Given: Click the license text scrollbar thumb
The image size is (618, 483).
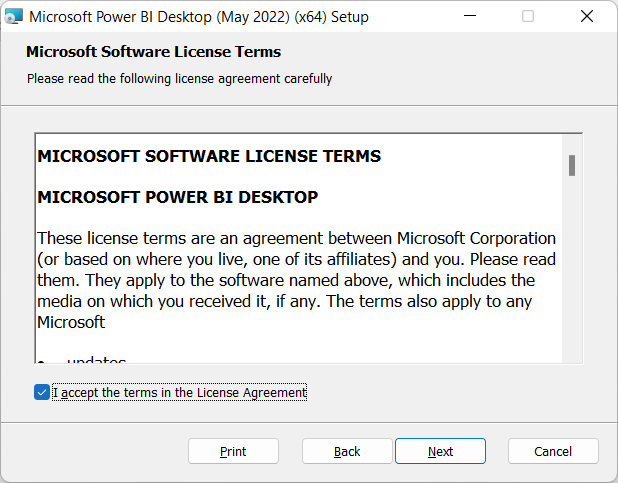Looking at the screenshot, I should (572, 166).
